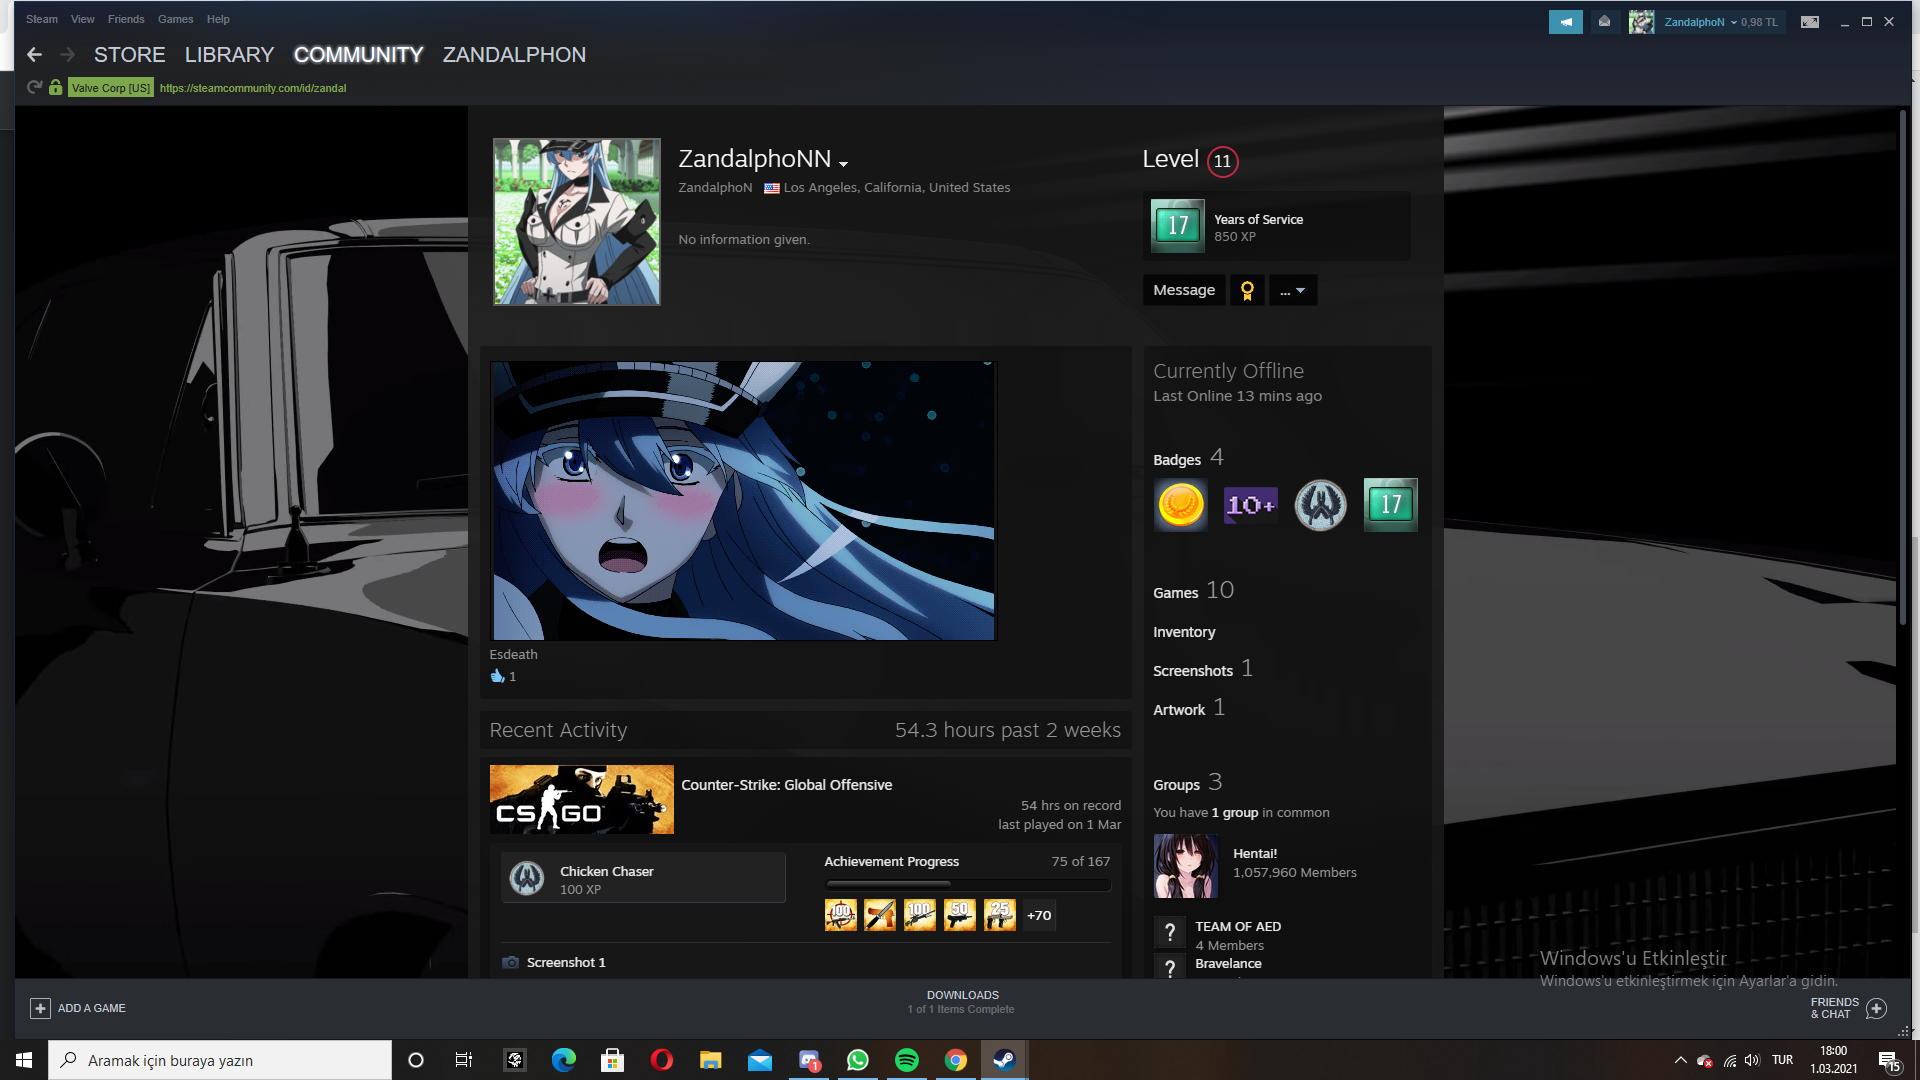Click the CS:GO game banner thumbnail
1920x1080 pixels.
pyautogui.click(x=582, y=800)
